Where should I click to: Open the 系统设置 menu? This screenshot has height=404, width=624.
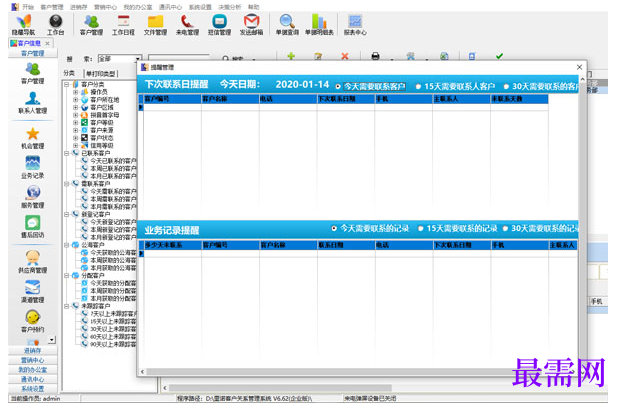[x=200, y=7]
